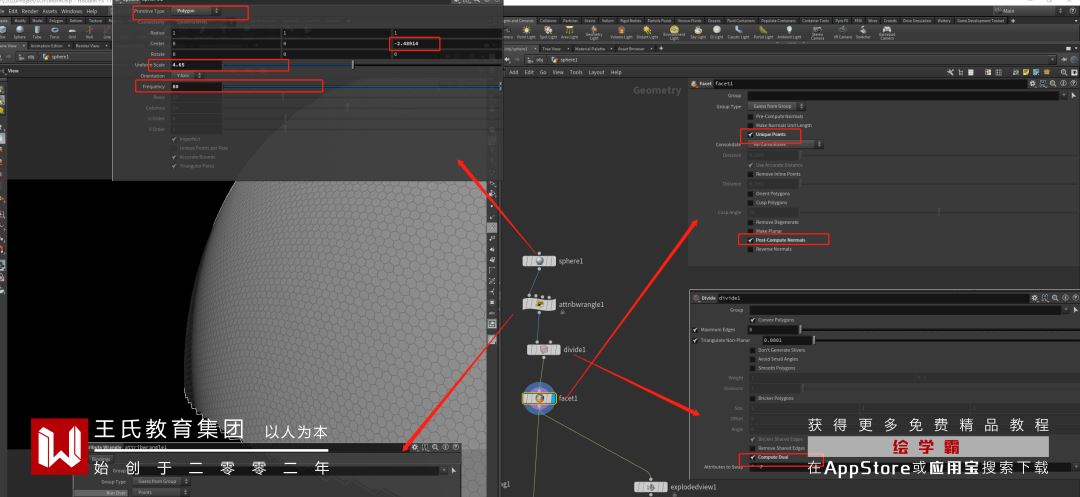Screen dimensions: 1080x497
Task: Open the Rigid Bodies shelf tab
Action: [x=630, y=21]
